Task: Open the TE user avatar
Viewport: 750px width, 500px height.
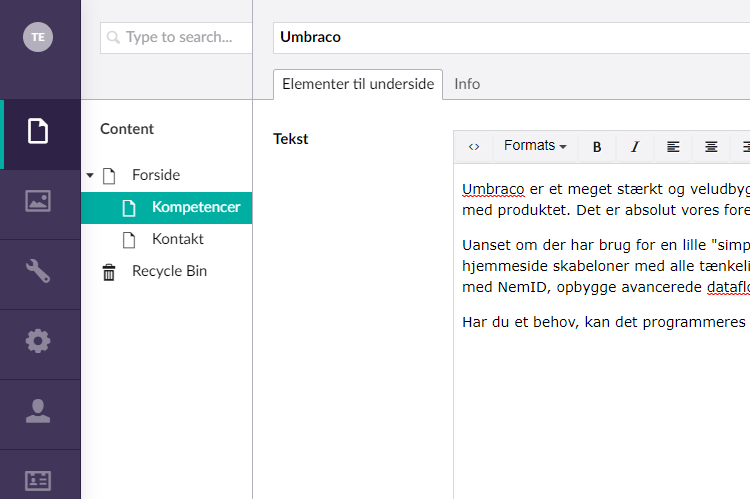Action: 38,37
